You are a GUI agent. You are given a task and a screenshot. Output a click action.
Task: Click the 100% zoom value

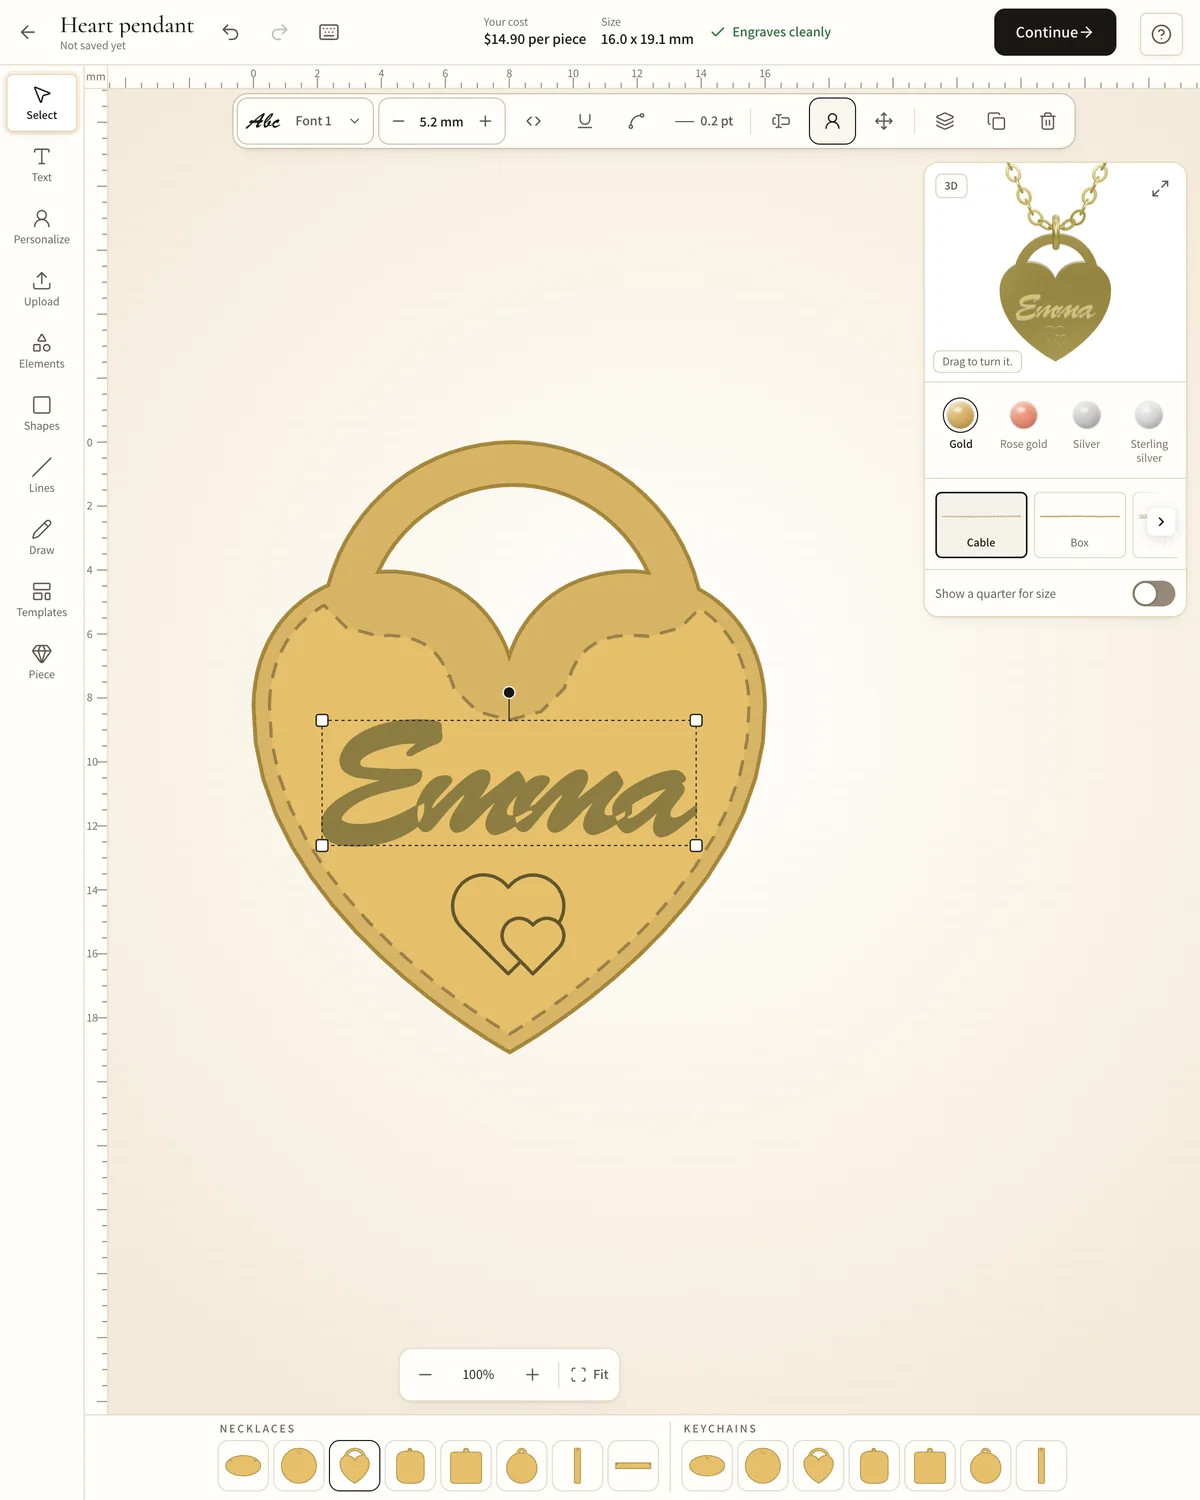[x=478, y=1375]
